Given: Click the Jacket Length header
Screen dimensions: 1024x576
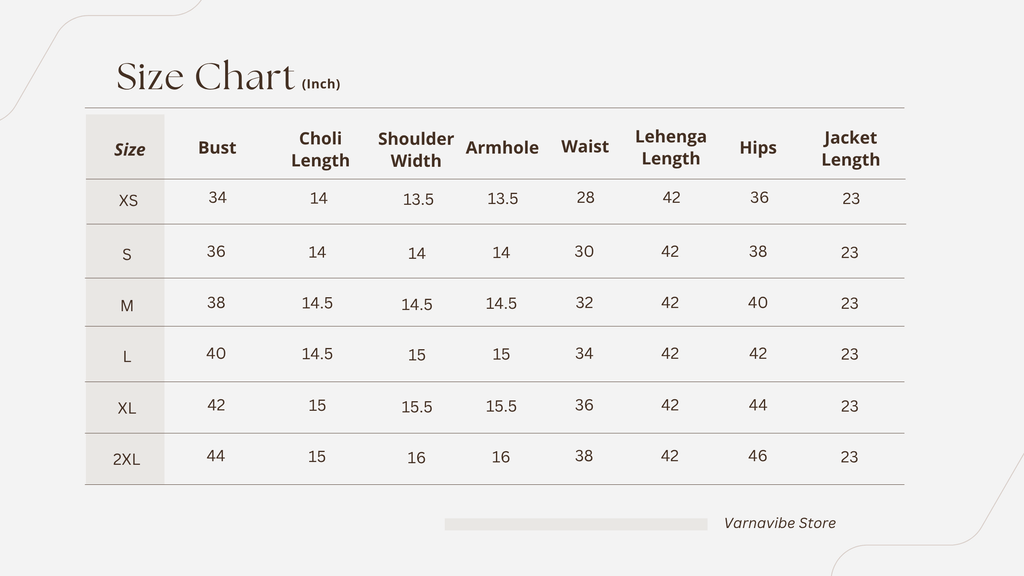Looking at the screenshot, I should (x=850, y=148).
